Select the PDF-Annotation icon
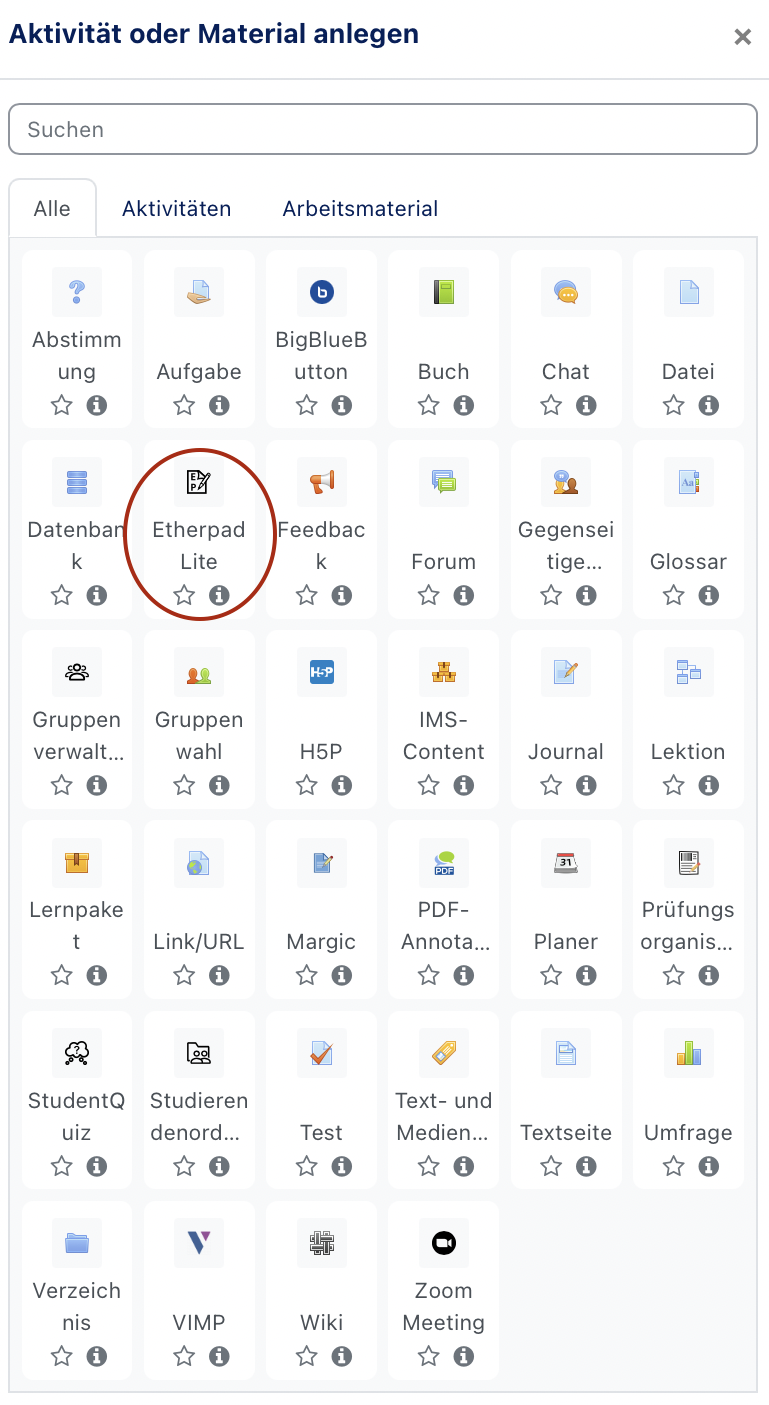This screenshot has height=1405, width=769. click(x=443, y=862)
